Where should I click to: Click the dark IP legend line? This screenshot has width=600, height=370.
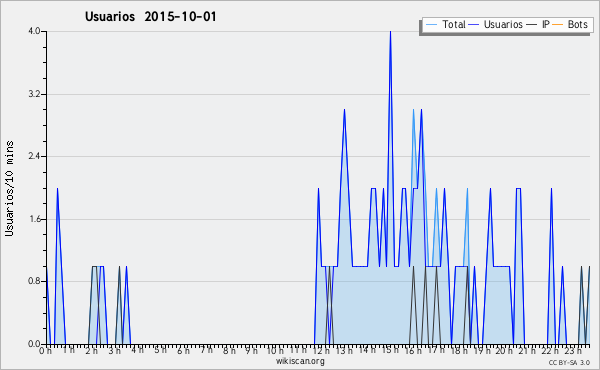[x=532, y=25]
